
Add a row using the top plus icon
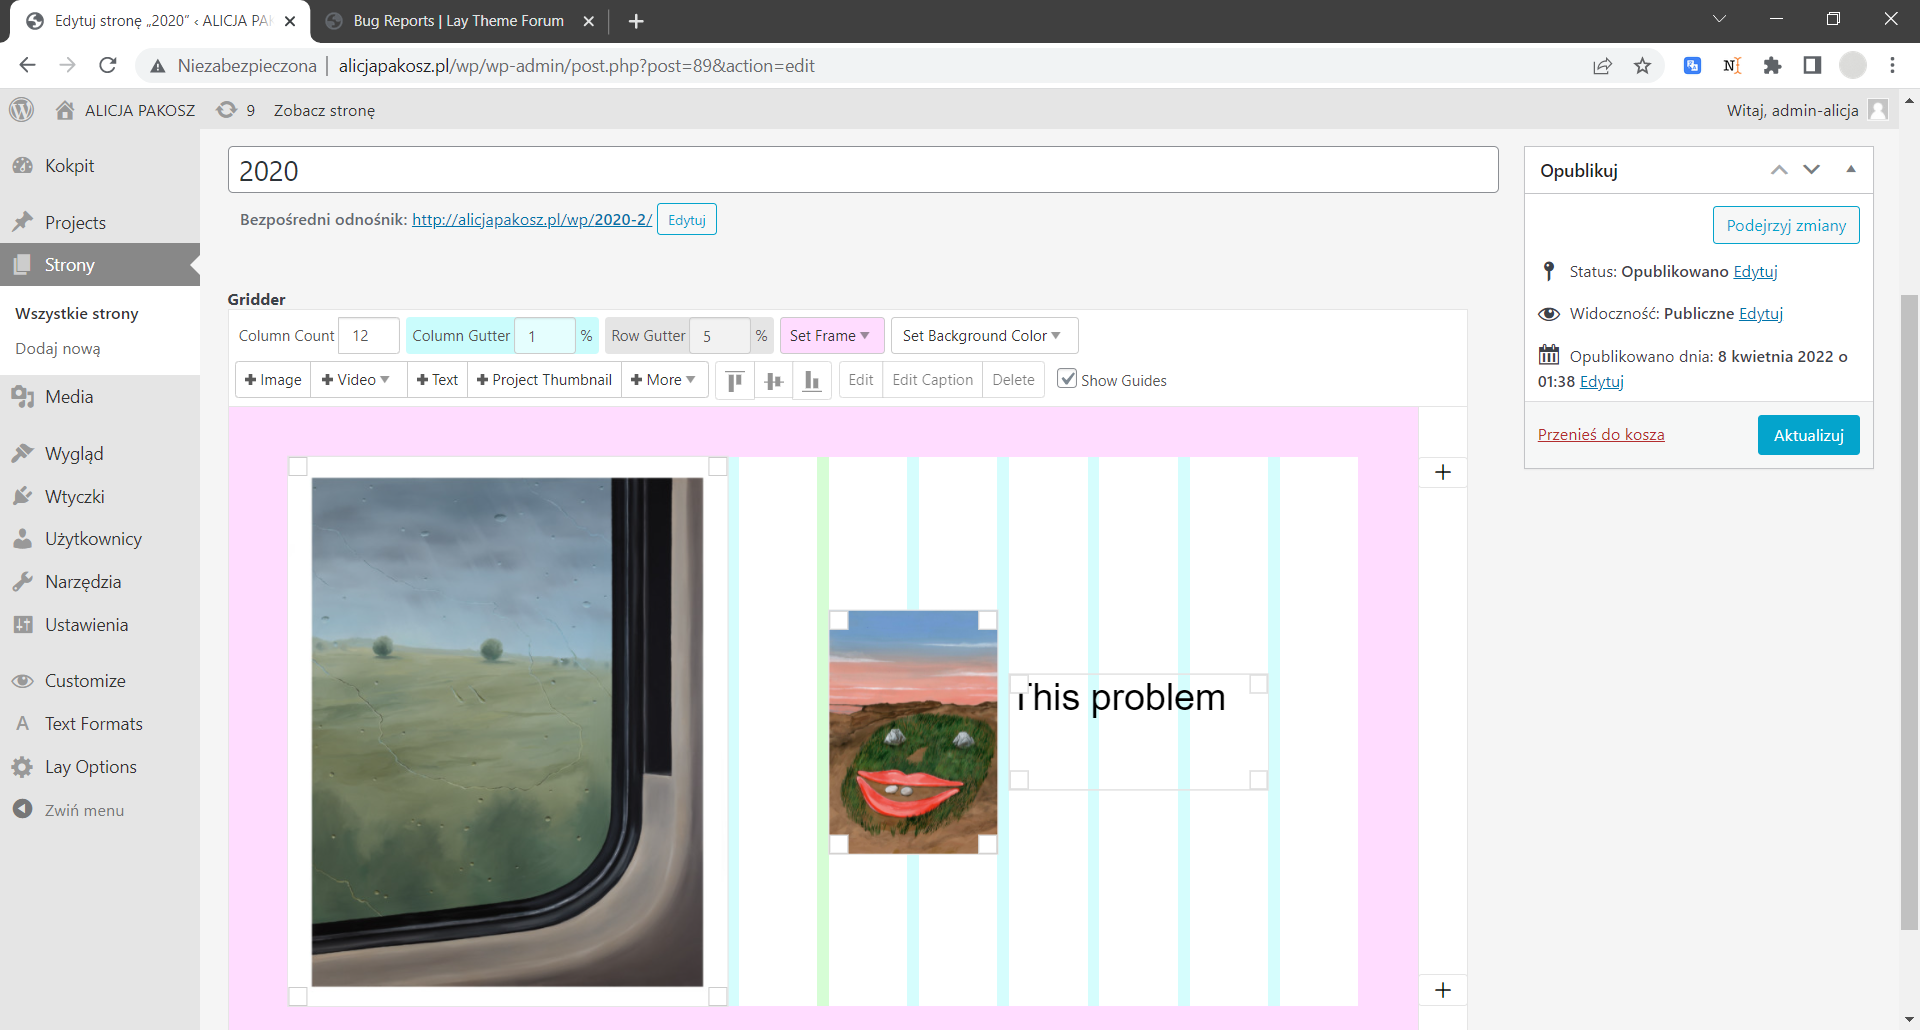pyautogui.click(x=1443, y=472)
